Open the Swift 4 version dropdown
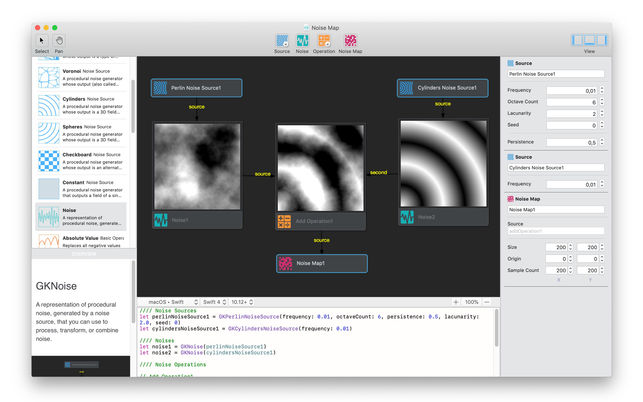The image size is (643, 402). 214,302
